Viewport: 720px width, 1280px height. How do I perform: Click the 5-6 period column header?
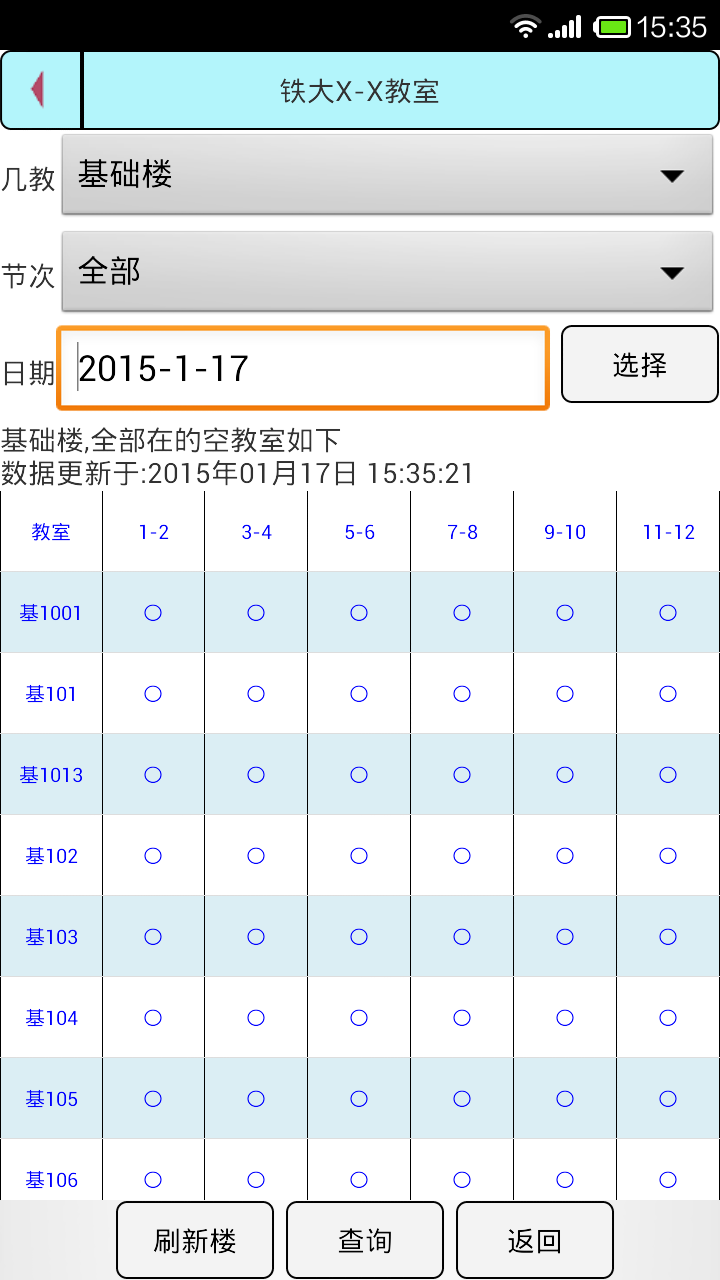pyautogui.click(x=359, y=532)
